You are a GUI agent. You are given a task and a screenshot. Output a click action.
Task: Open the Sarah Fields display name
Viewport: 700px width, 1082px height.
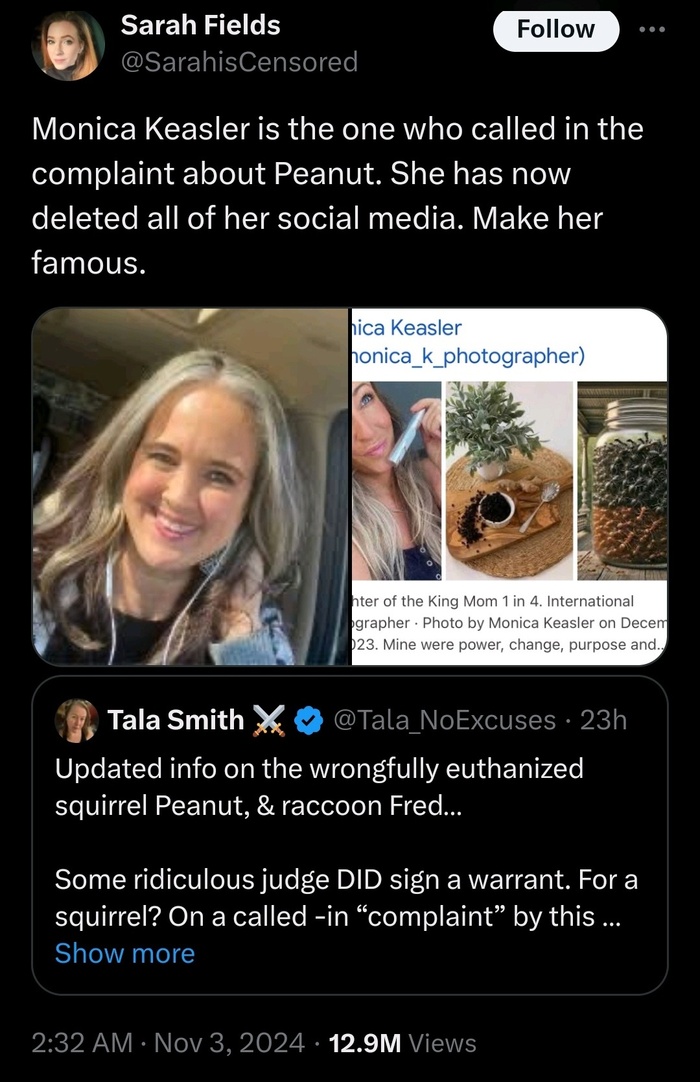click(200, 25)
